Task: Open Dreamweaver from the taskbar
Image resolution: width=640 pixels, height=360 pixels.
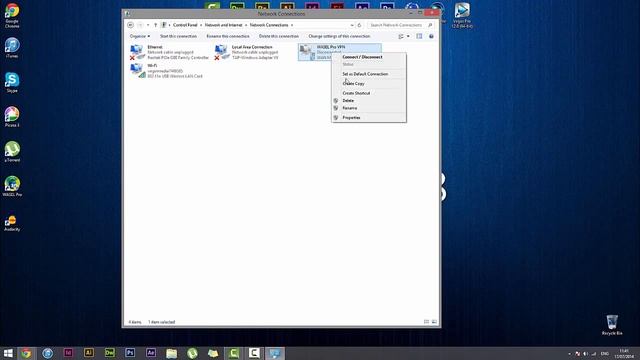Action: coord(109,353)
